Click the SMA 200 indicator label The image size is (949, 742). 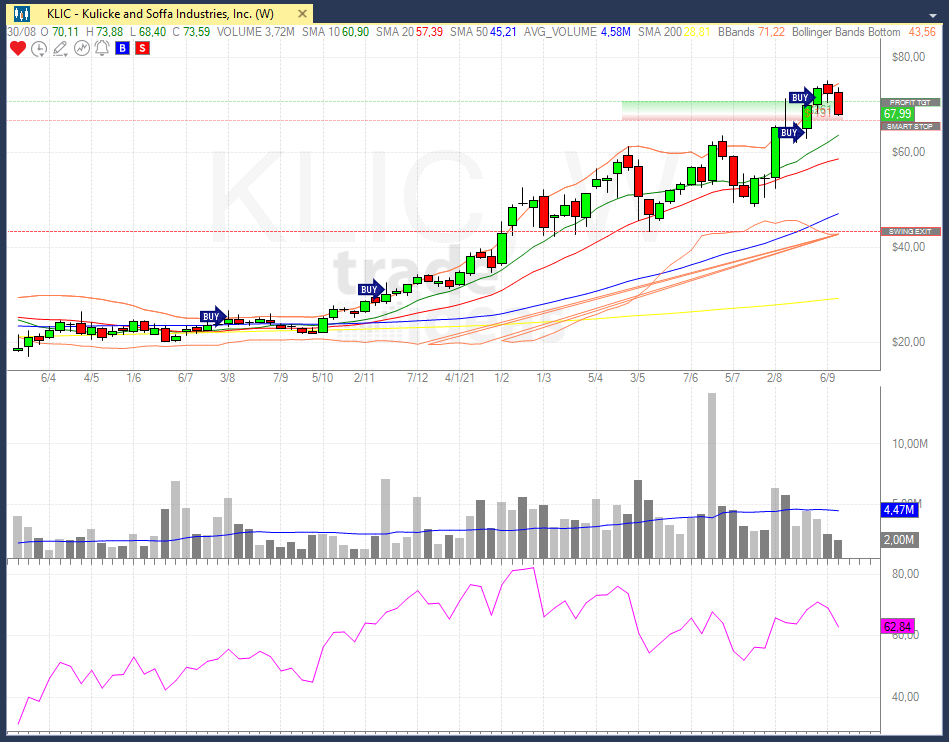(x=660, y=31)
